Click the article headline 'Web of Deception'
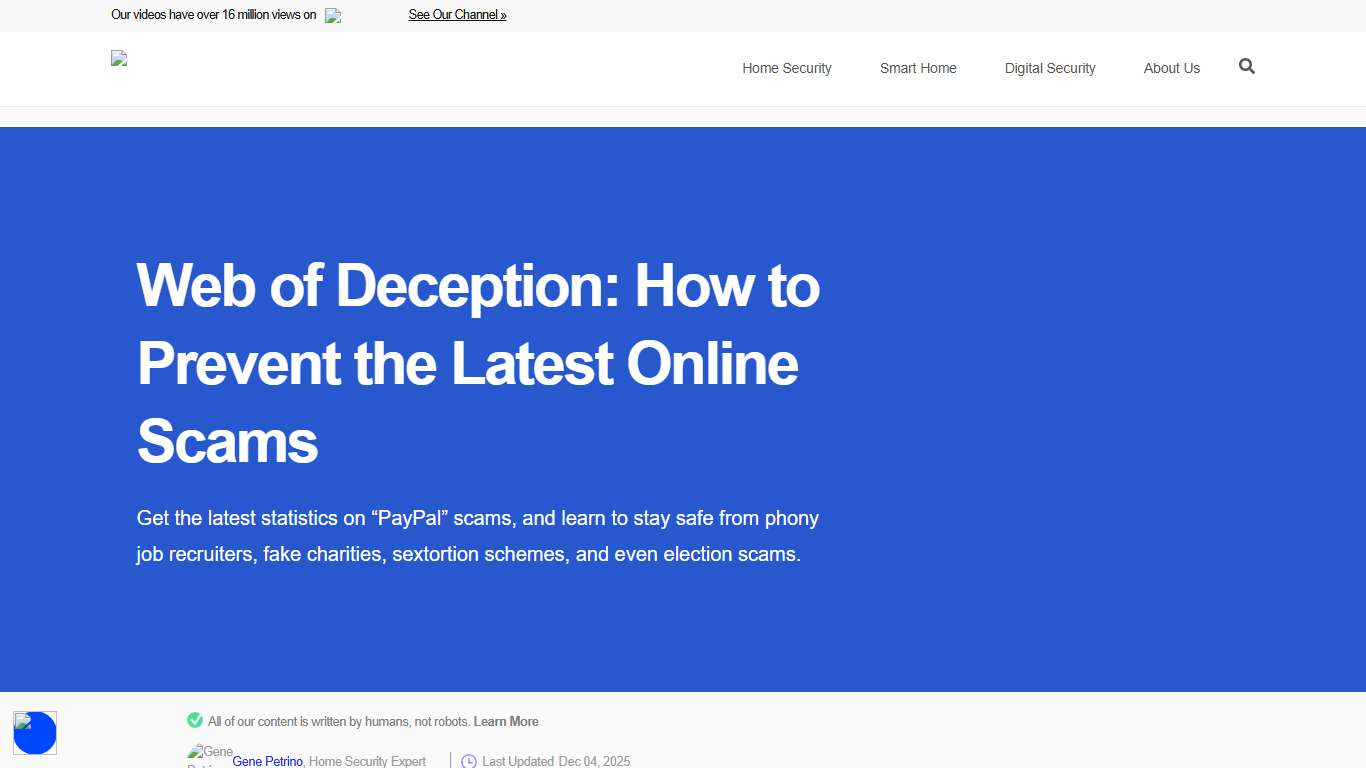Viewport: 1366px width, 768px height. pyautogui.click(x=478, y=364)
